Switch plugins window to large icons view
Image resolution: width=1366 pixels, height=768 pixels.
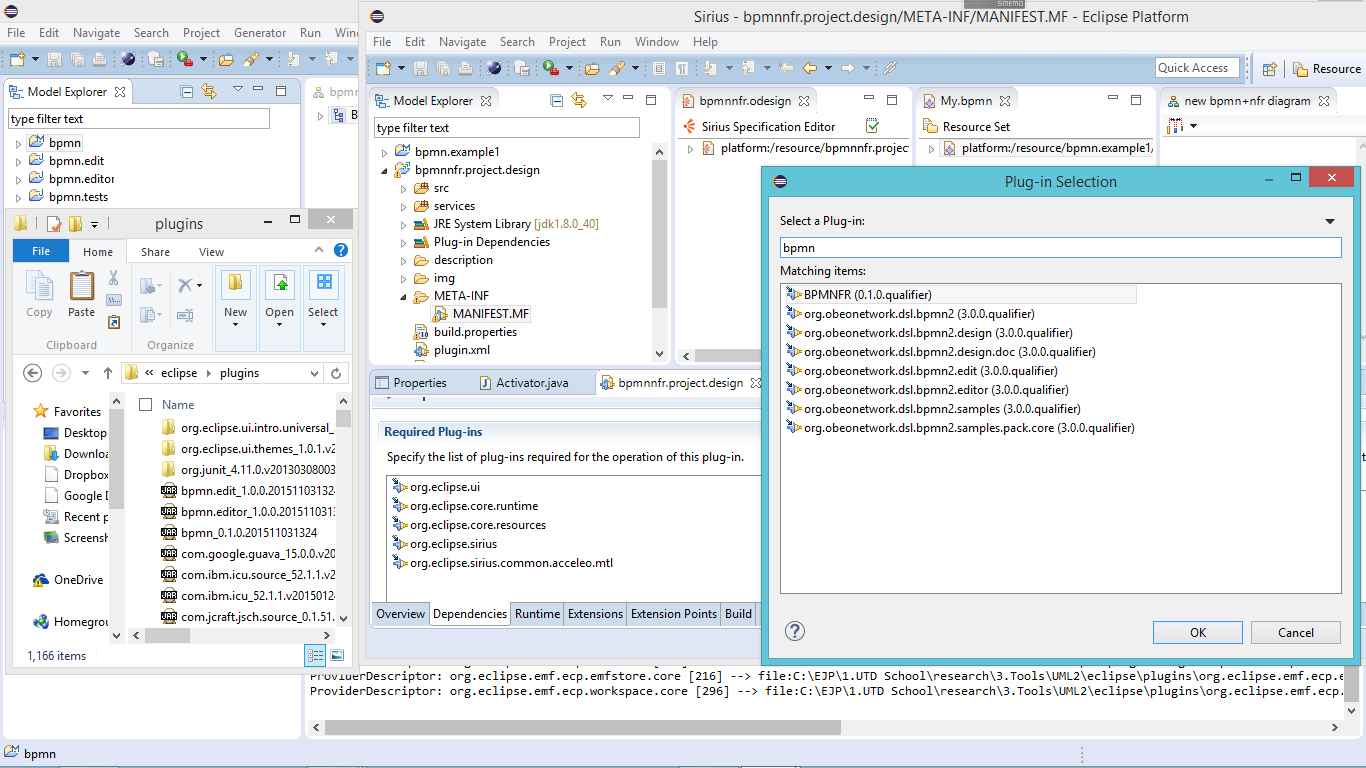click(337, 655)
